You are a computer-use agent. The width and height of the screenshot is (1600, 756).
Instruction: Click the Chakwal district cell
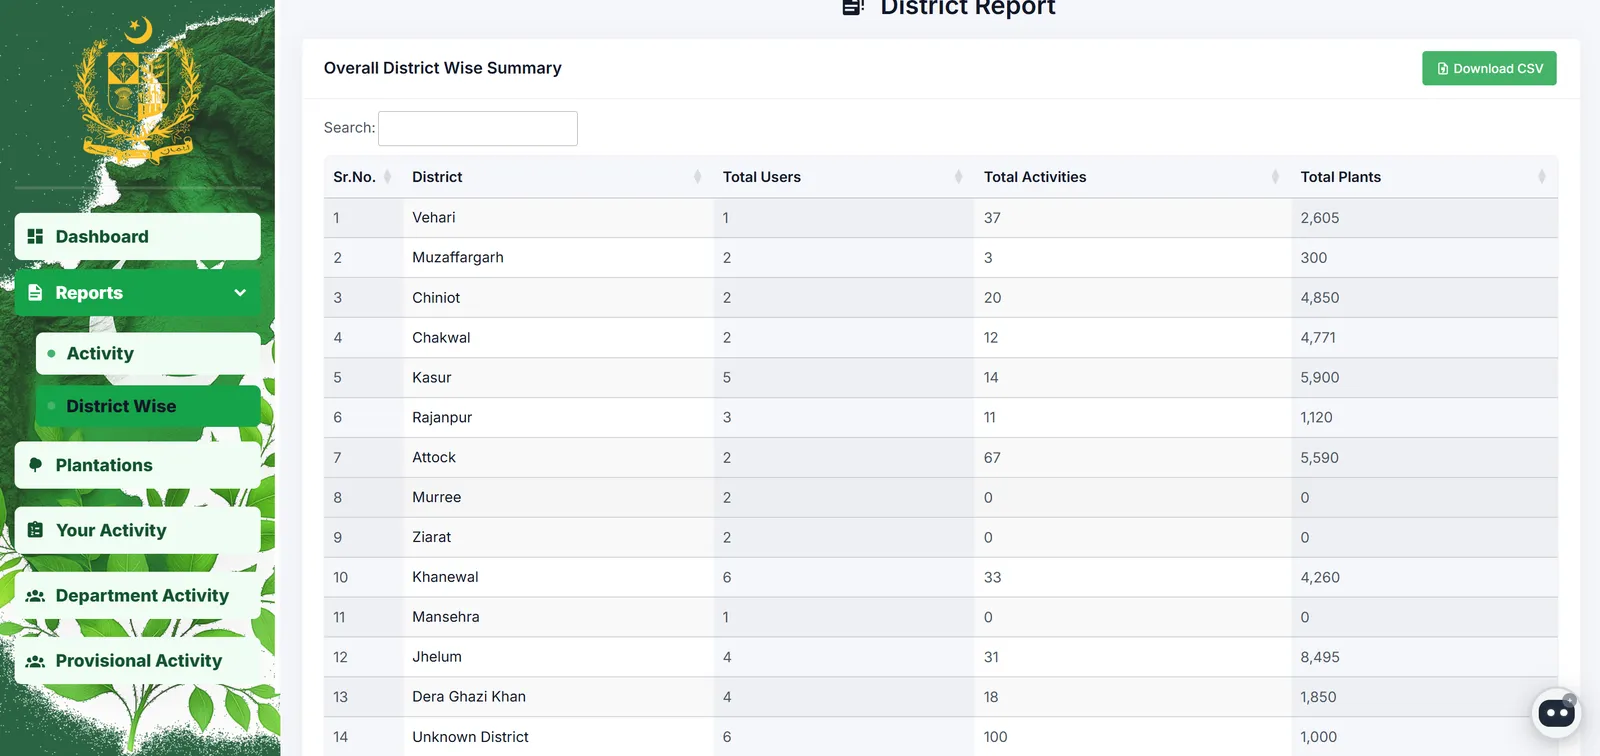(x=558, y=338)
